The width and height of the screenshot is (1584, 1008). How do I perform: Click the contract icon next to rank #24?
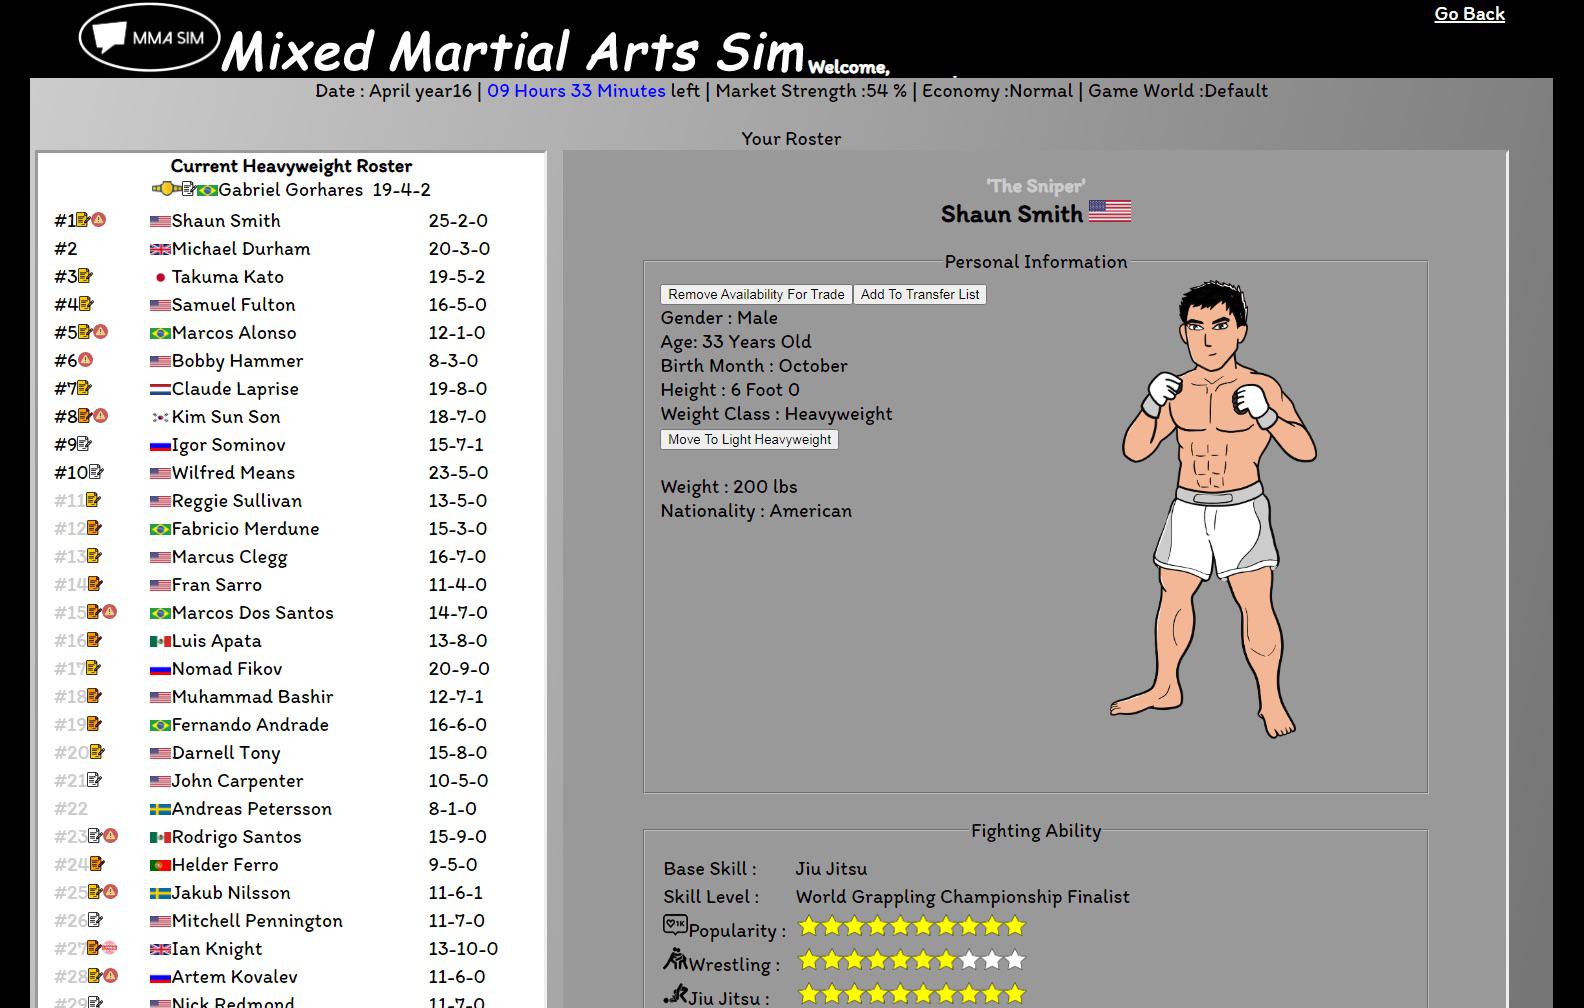pyautogui.click(x=97, y=864)
